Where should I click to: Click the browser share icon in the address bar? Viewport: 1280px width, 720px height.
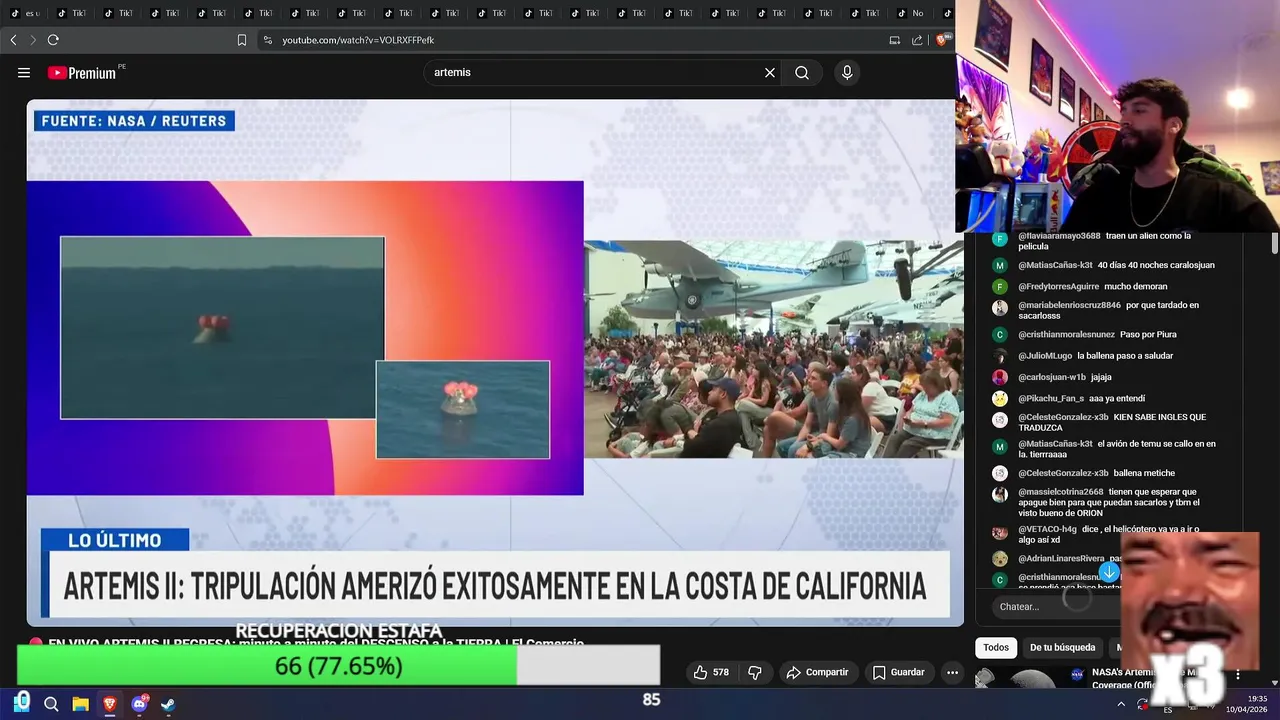click(917, 40)
